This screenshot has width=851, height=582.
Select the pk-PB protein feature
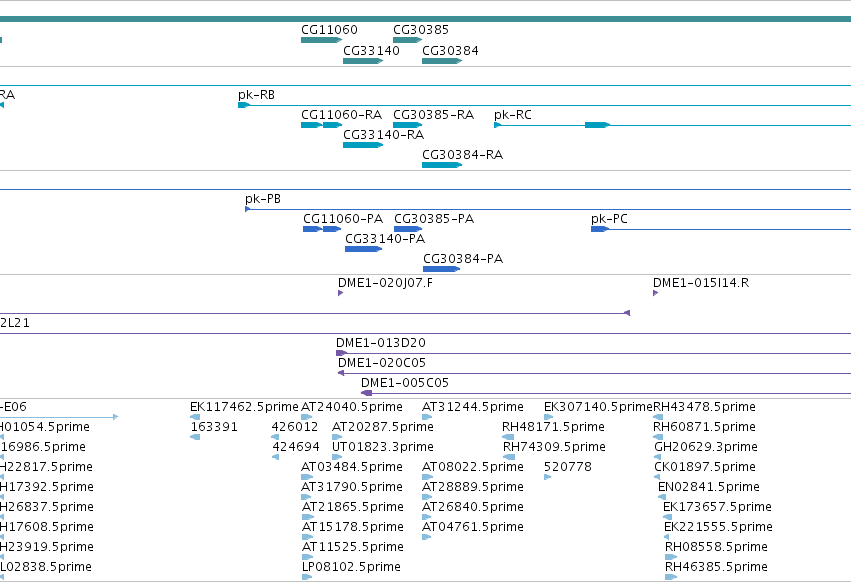pyautogui.click(x=248, y=209)
